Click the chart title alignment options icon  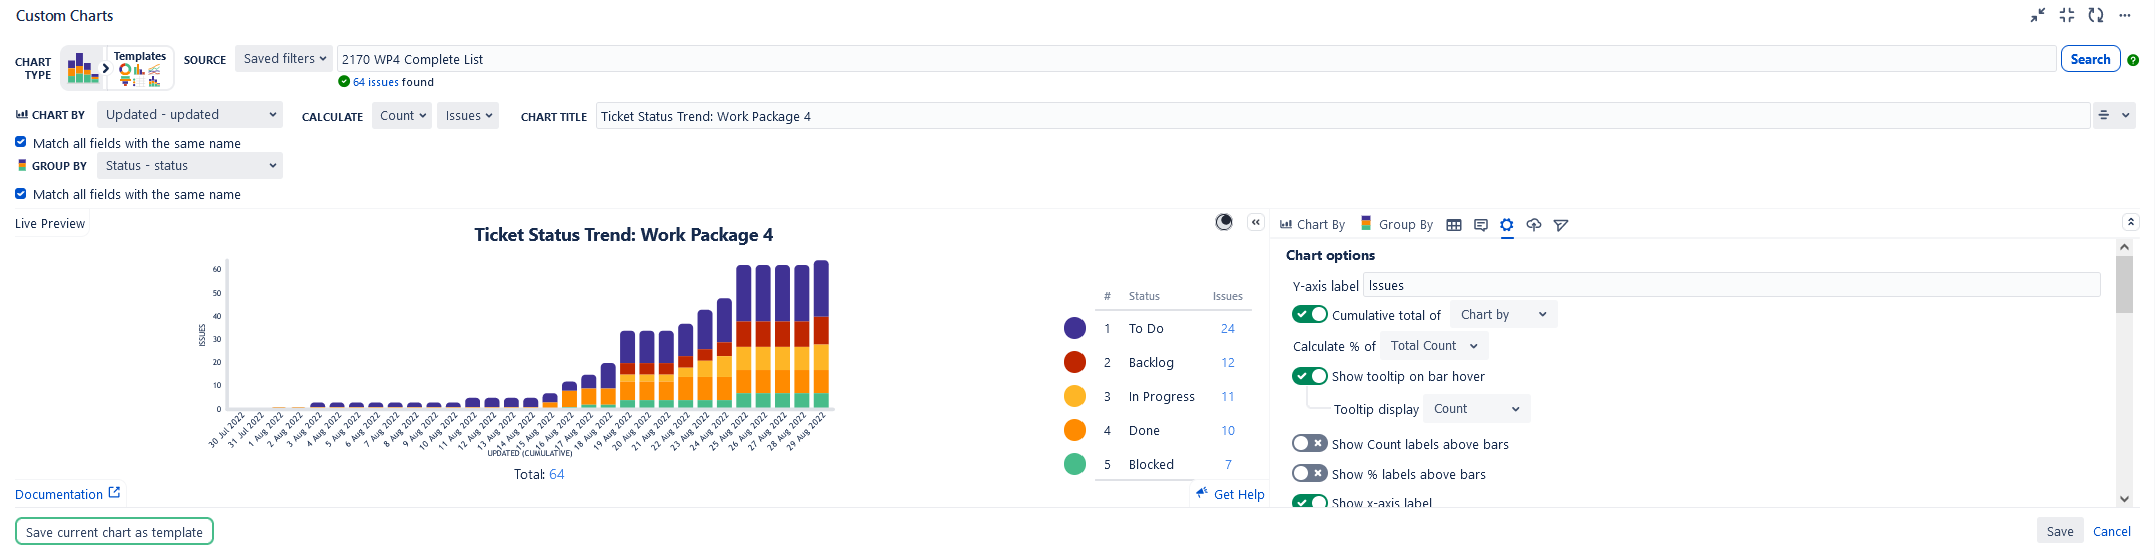coord(2104,116)
